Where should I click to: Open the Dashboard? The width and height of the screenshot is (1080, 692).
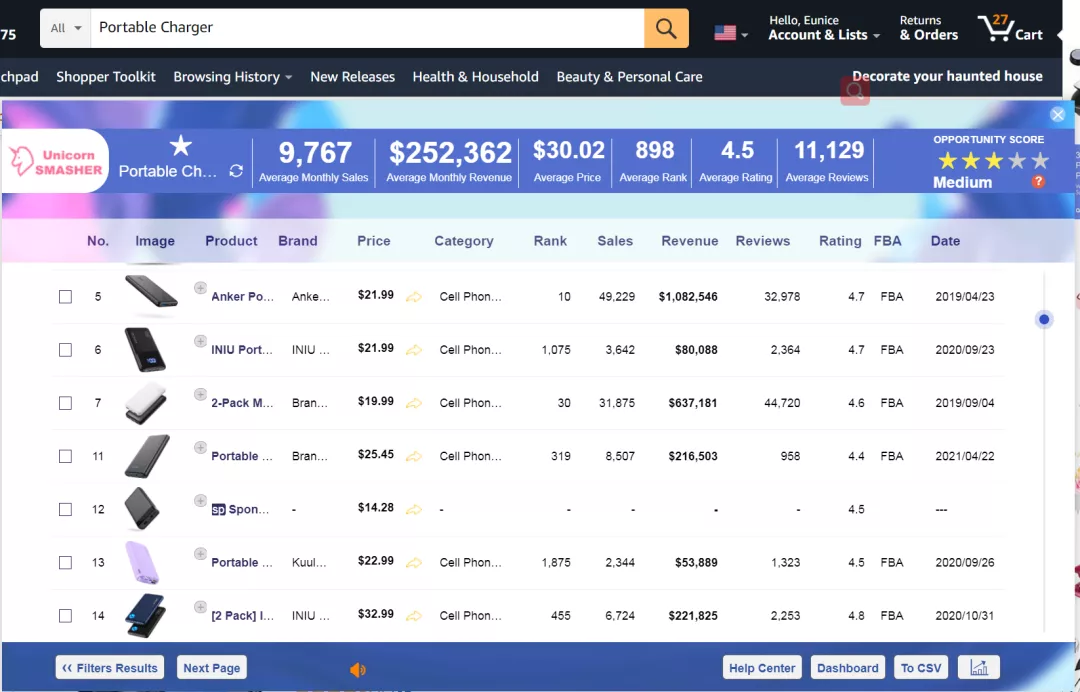coord(847,667)
